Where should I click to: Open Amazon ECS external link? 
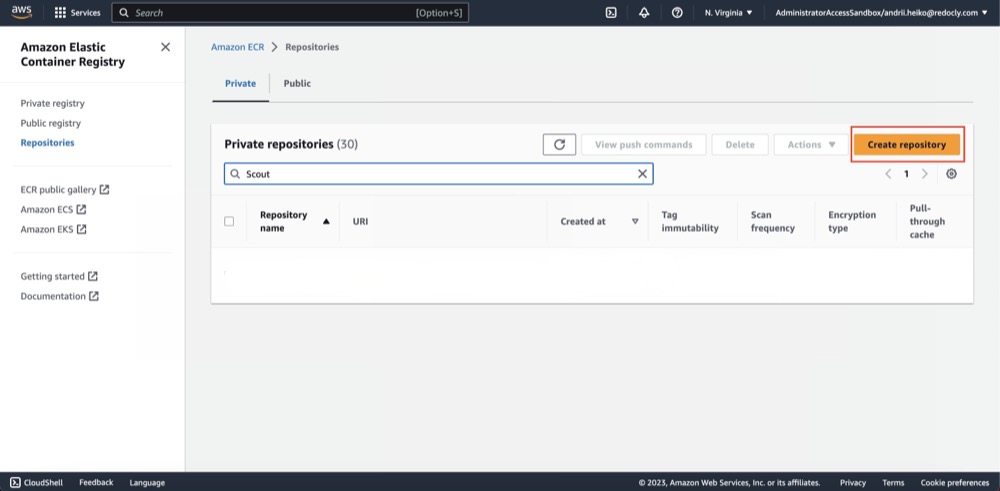click(x=53, y=209)
